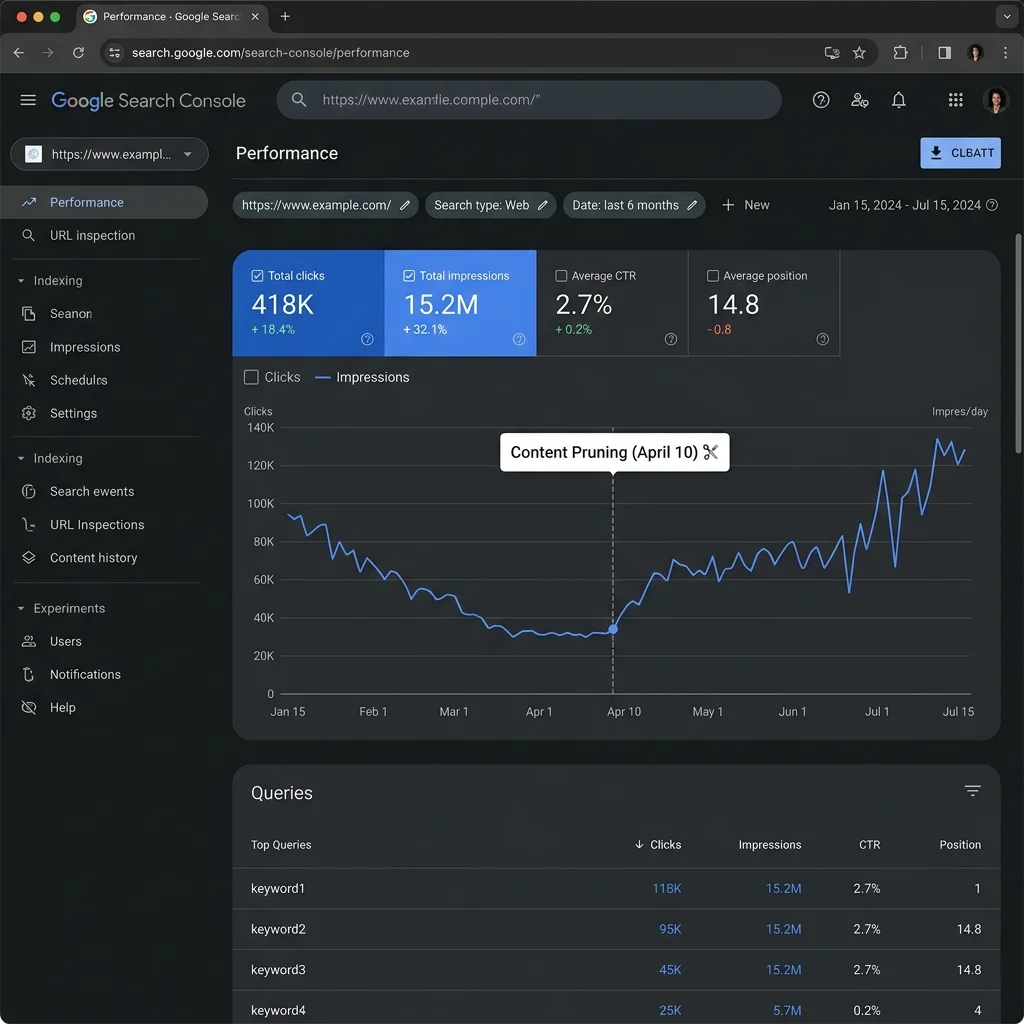Screen dimensions: 1024x1024
Task: Click the URL inspection search field
Action: point(529,100)
